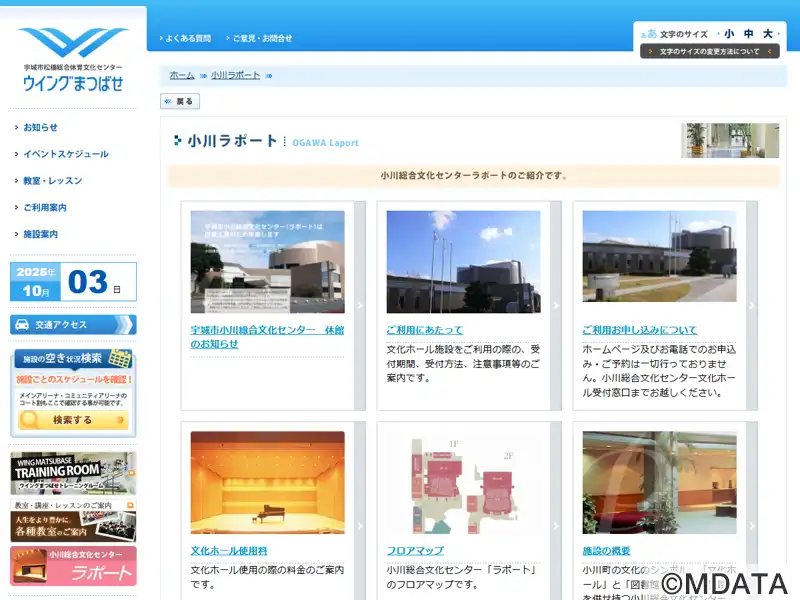Click the 戻る back button
The image size is (800, 600).
coord(180,101)
